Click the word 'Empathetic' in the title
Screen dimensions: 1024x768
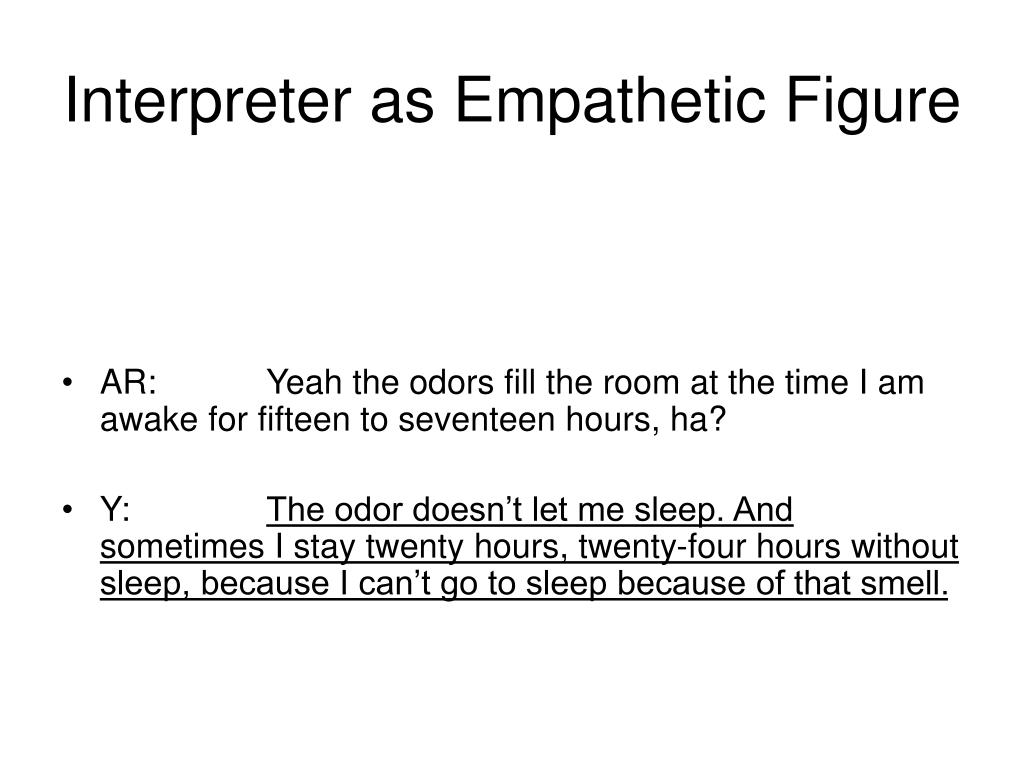610,101
